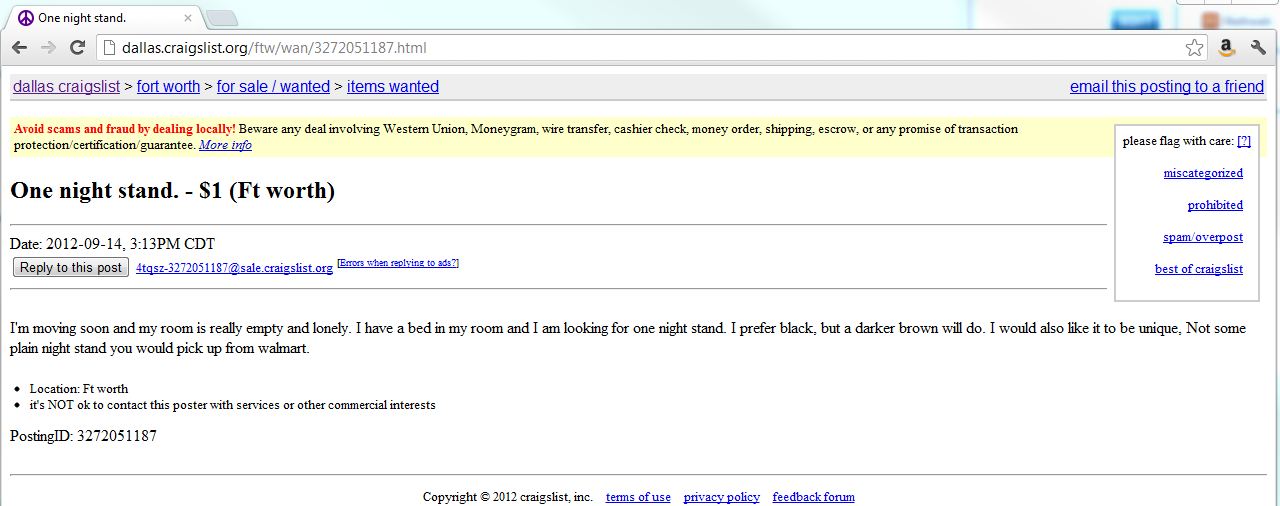Image resolution: width=1280 pixels, height=506 pixels.
Task: Select the 'One night stand.' browser tab
Action: (x=105, y=18)
